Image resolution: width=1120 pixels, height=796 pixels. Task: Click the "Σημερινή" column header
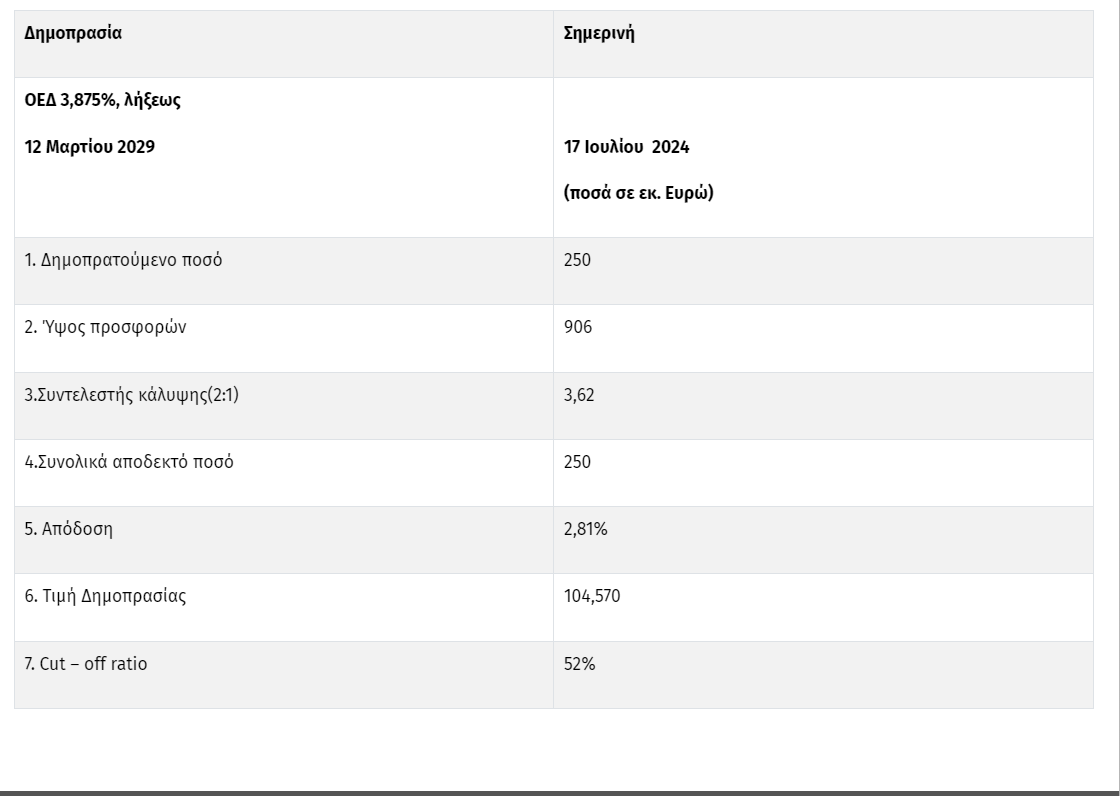(x=600, y=33)
